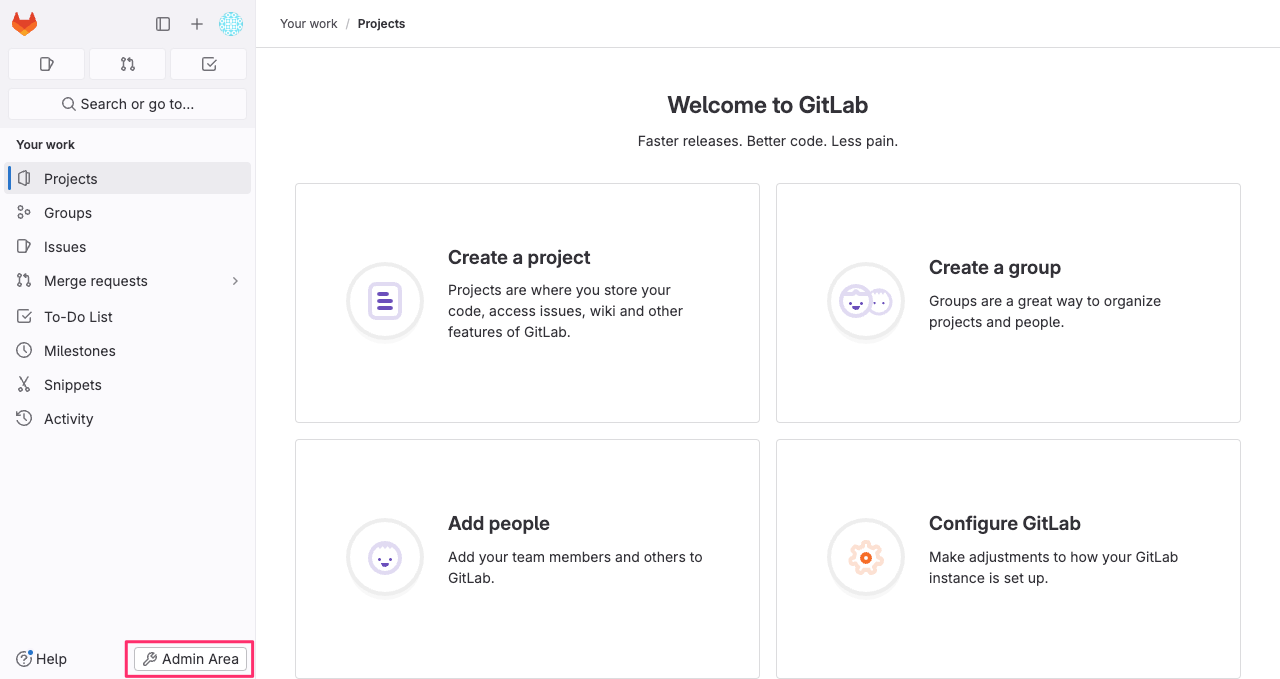Open Snippets in the sidebar
The height and width of the screenshot is (679, 1280).
pos(128,385)
